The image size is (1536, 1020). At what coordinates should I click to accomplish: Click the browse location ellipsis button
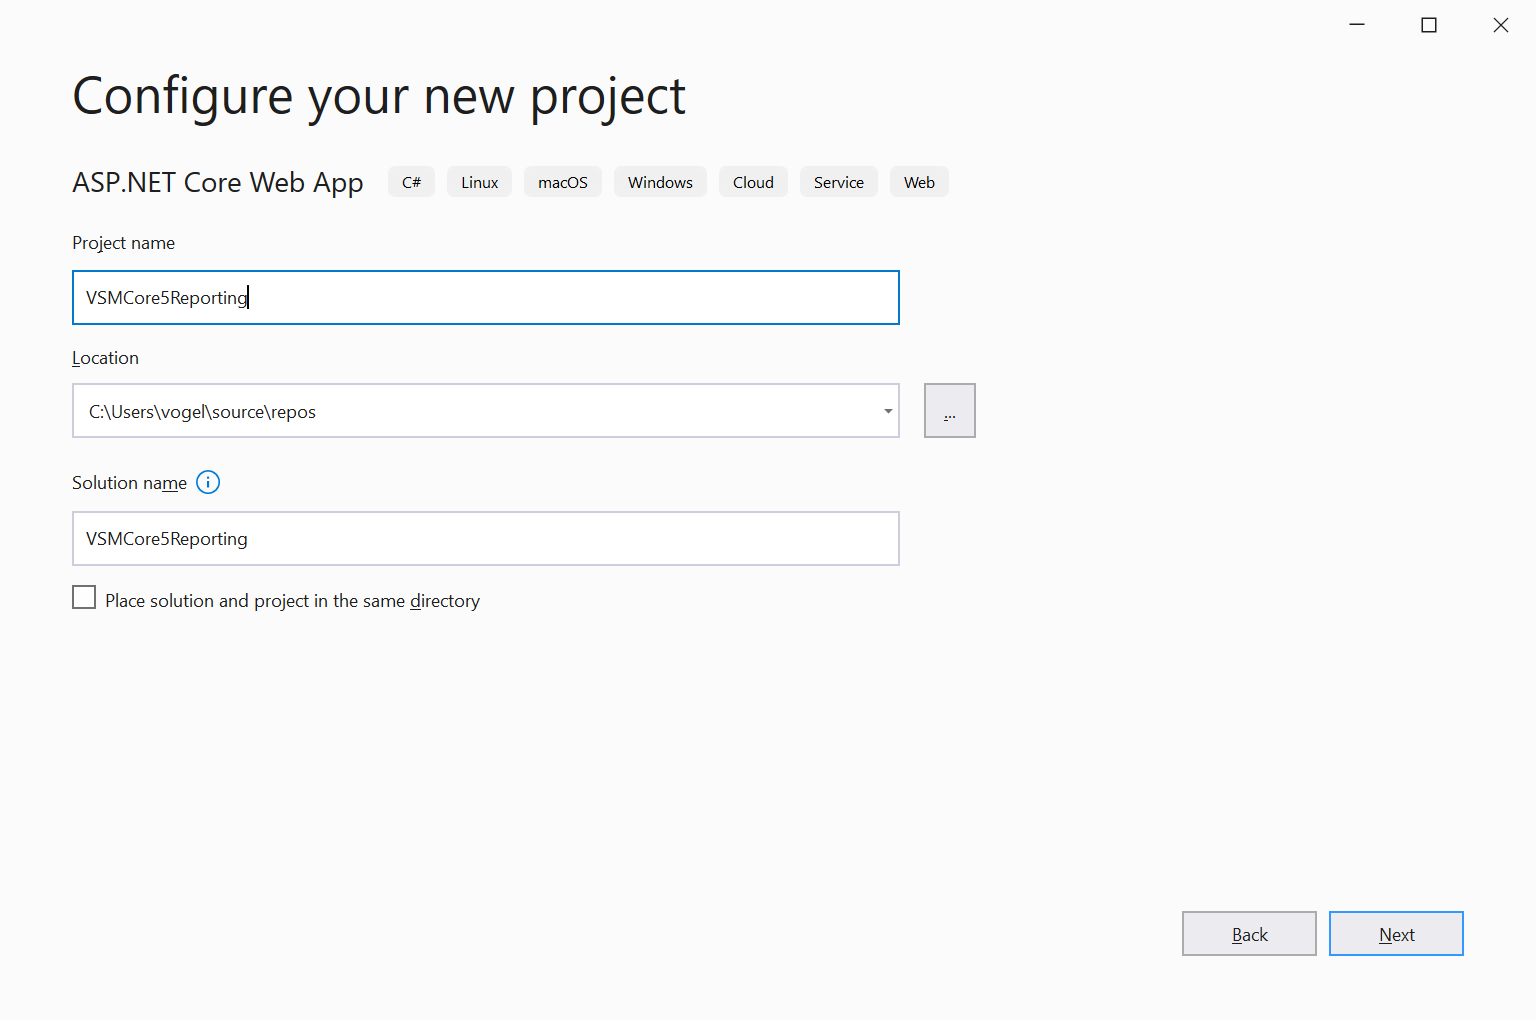click(949, 411)
